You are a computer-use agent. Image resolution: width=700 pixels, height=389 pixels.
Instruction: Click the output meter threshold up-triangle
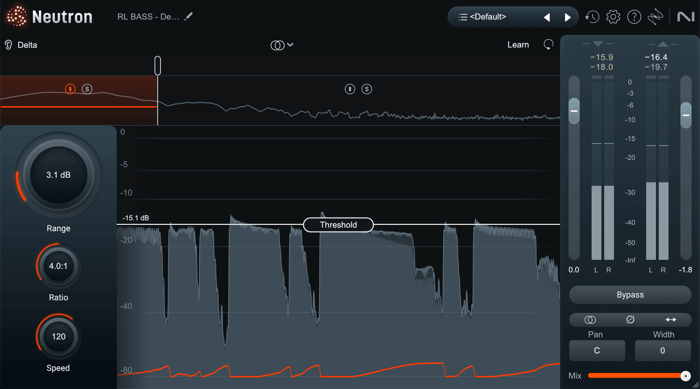click(x=663, y=44)
